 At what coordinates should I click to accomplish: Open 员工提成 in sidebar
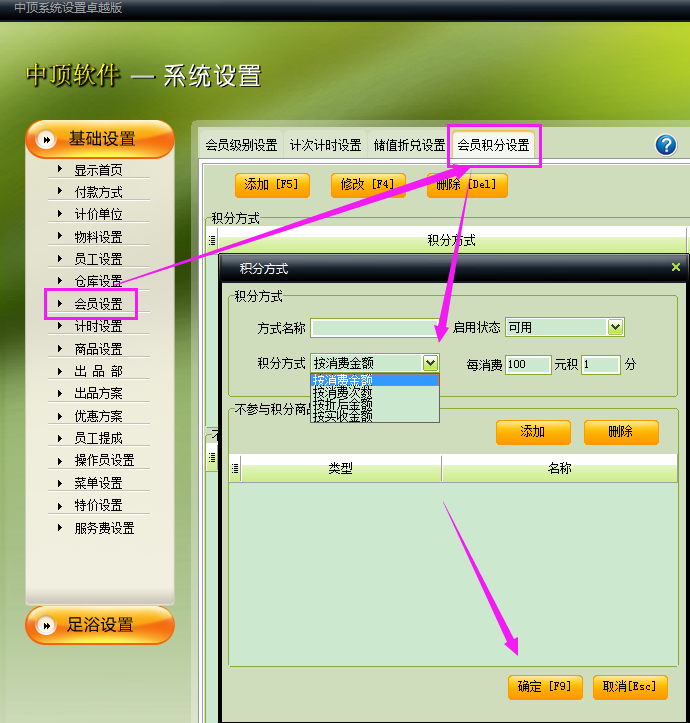point(98,438)
